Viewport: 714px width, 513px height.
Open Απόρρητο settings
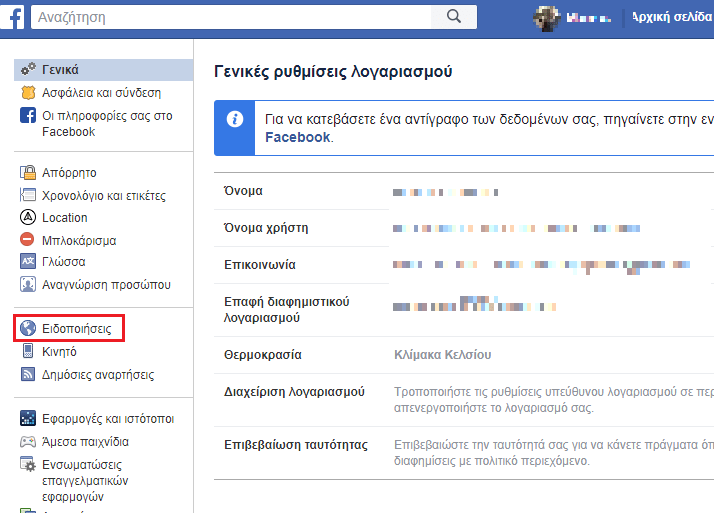click(69, 173)
